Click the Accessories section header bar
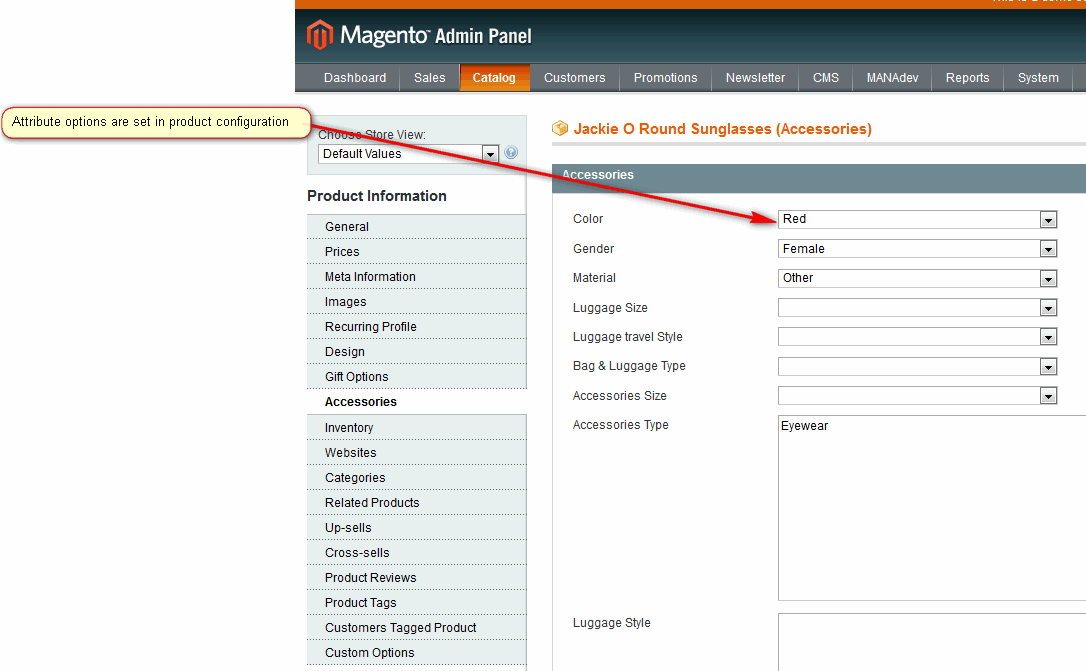Viewport: 1086px width, 671px height. tap(819, 178)
